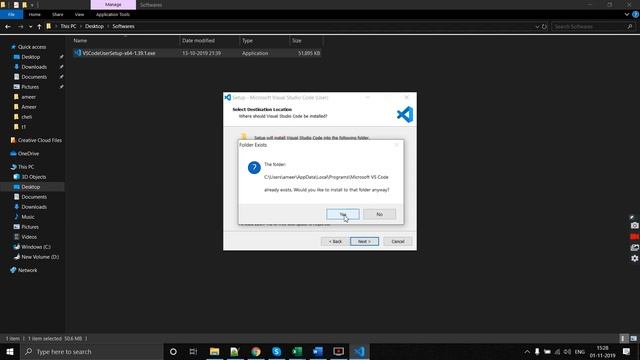
Task: Refresh the Softwares folder
Action: [544, 27]
